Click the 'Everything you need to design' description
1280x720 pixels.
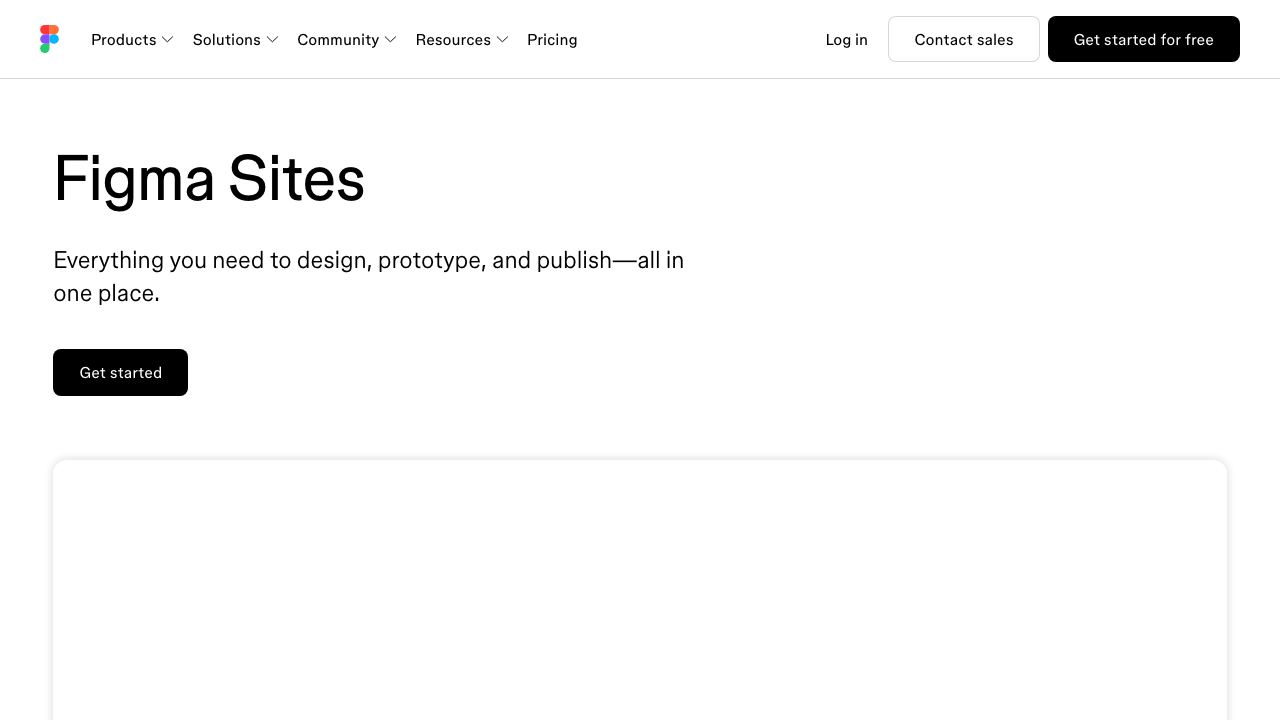click(369, 276)
